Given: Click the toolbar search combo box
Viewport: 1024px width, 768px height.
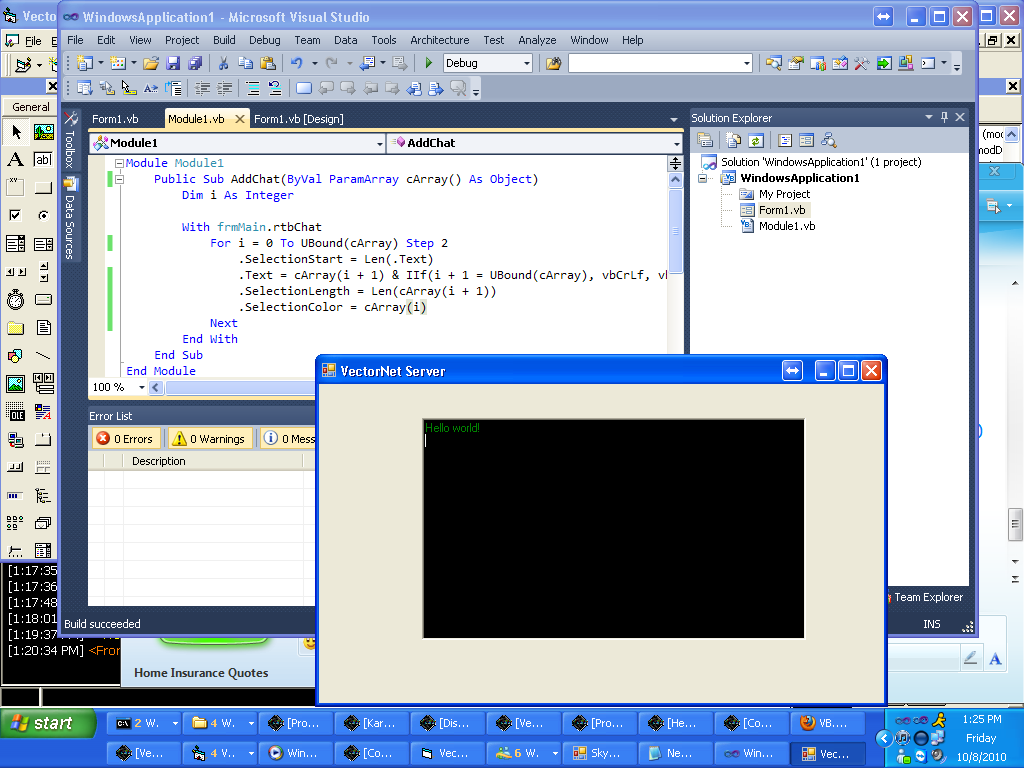Looking at the screenshot, I should tap(660, 63).
